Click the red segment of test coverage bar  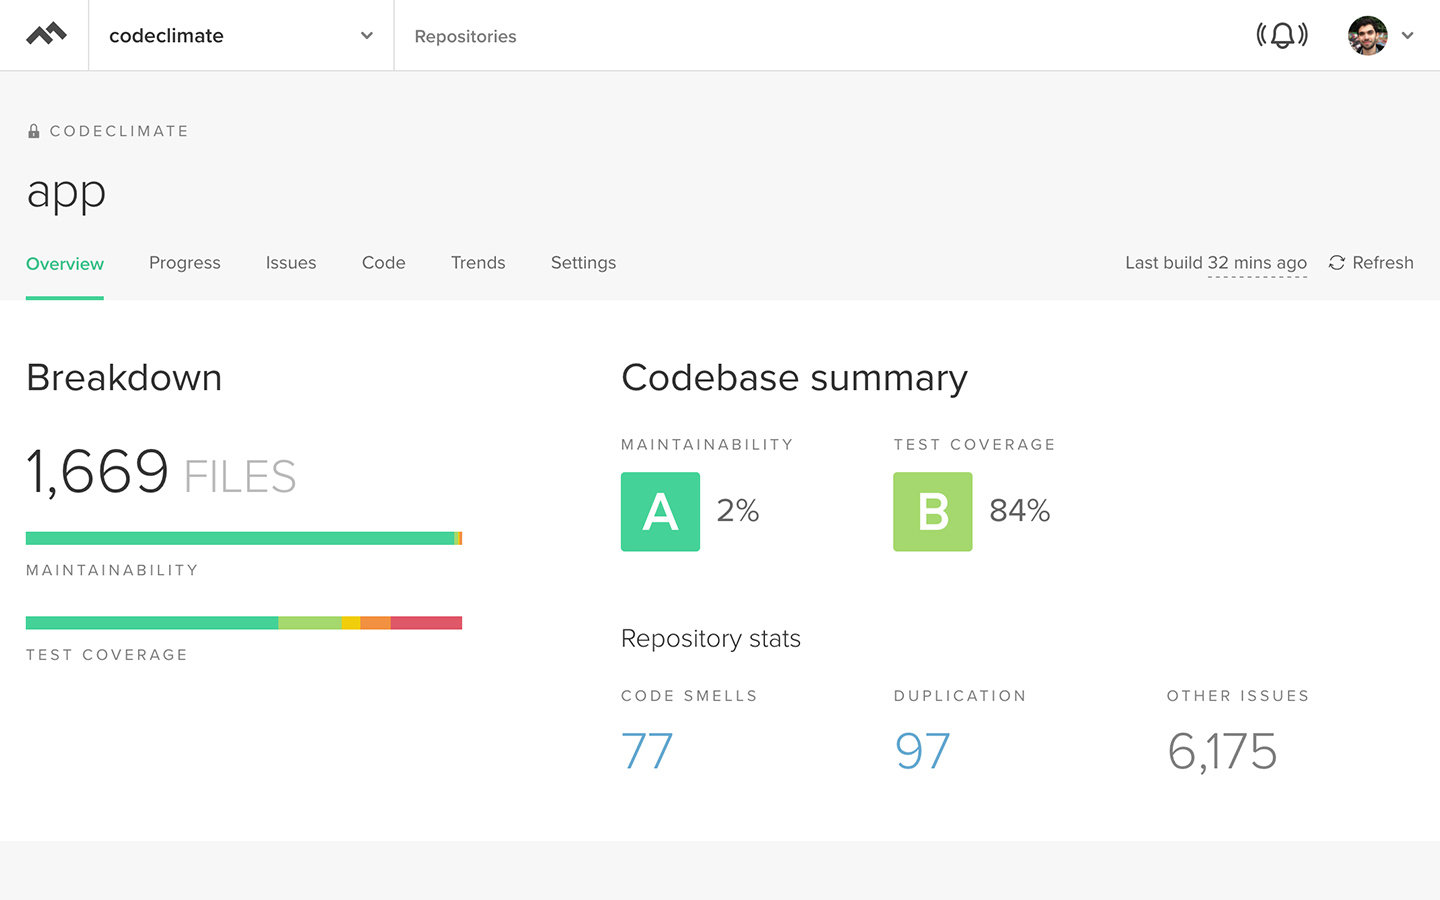(x=426, y=623)
